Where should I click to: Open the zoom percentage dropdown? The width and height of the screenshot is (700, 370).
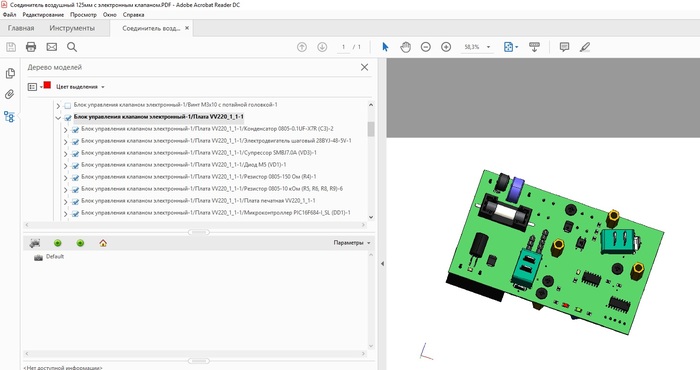tap(488, 47)
